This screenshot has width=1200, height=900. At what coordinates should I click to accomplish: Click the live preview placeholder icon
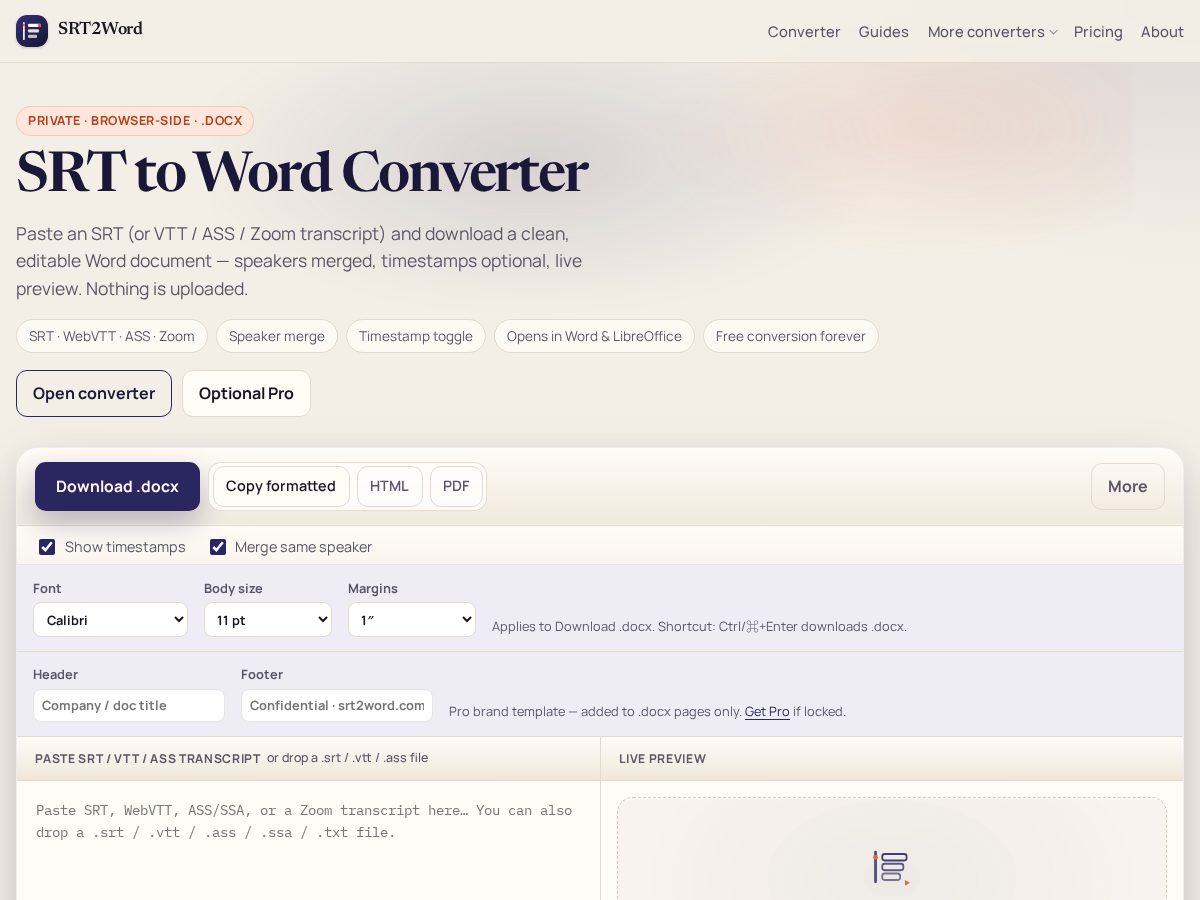891,867
